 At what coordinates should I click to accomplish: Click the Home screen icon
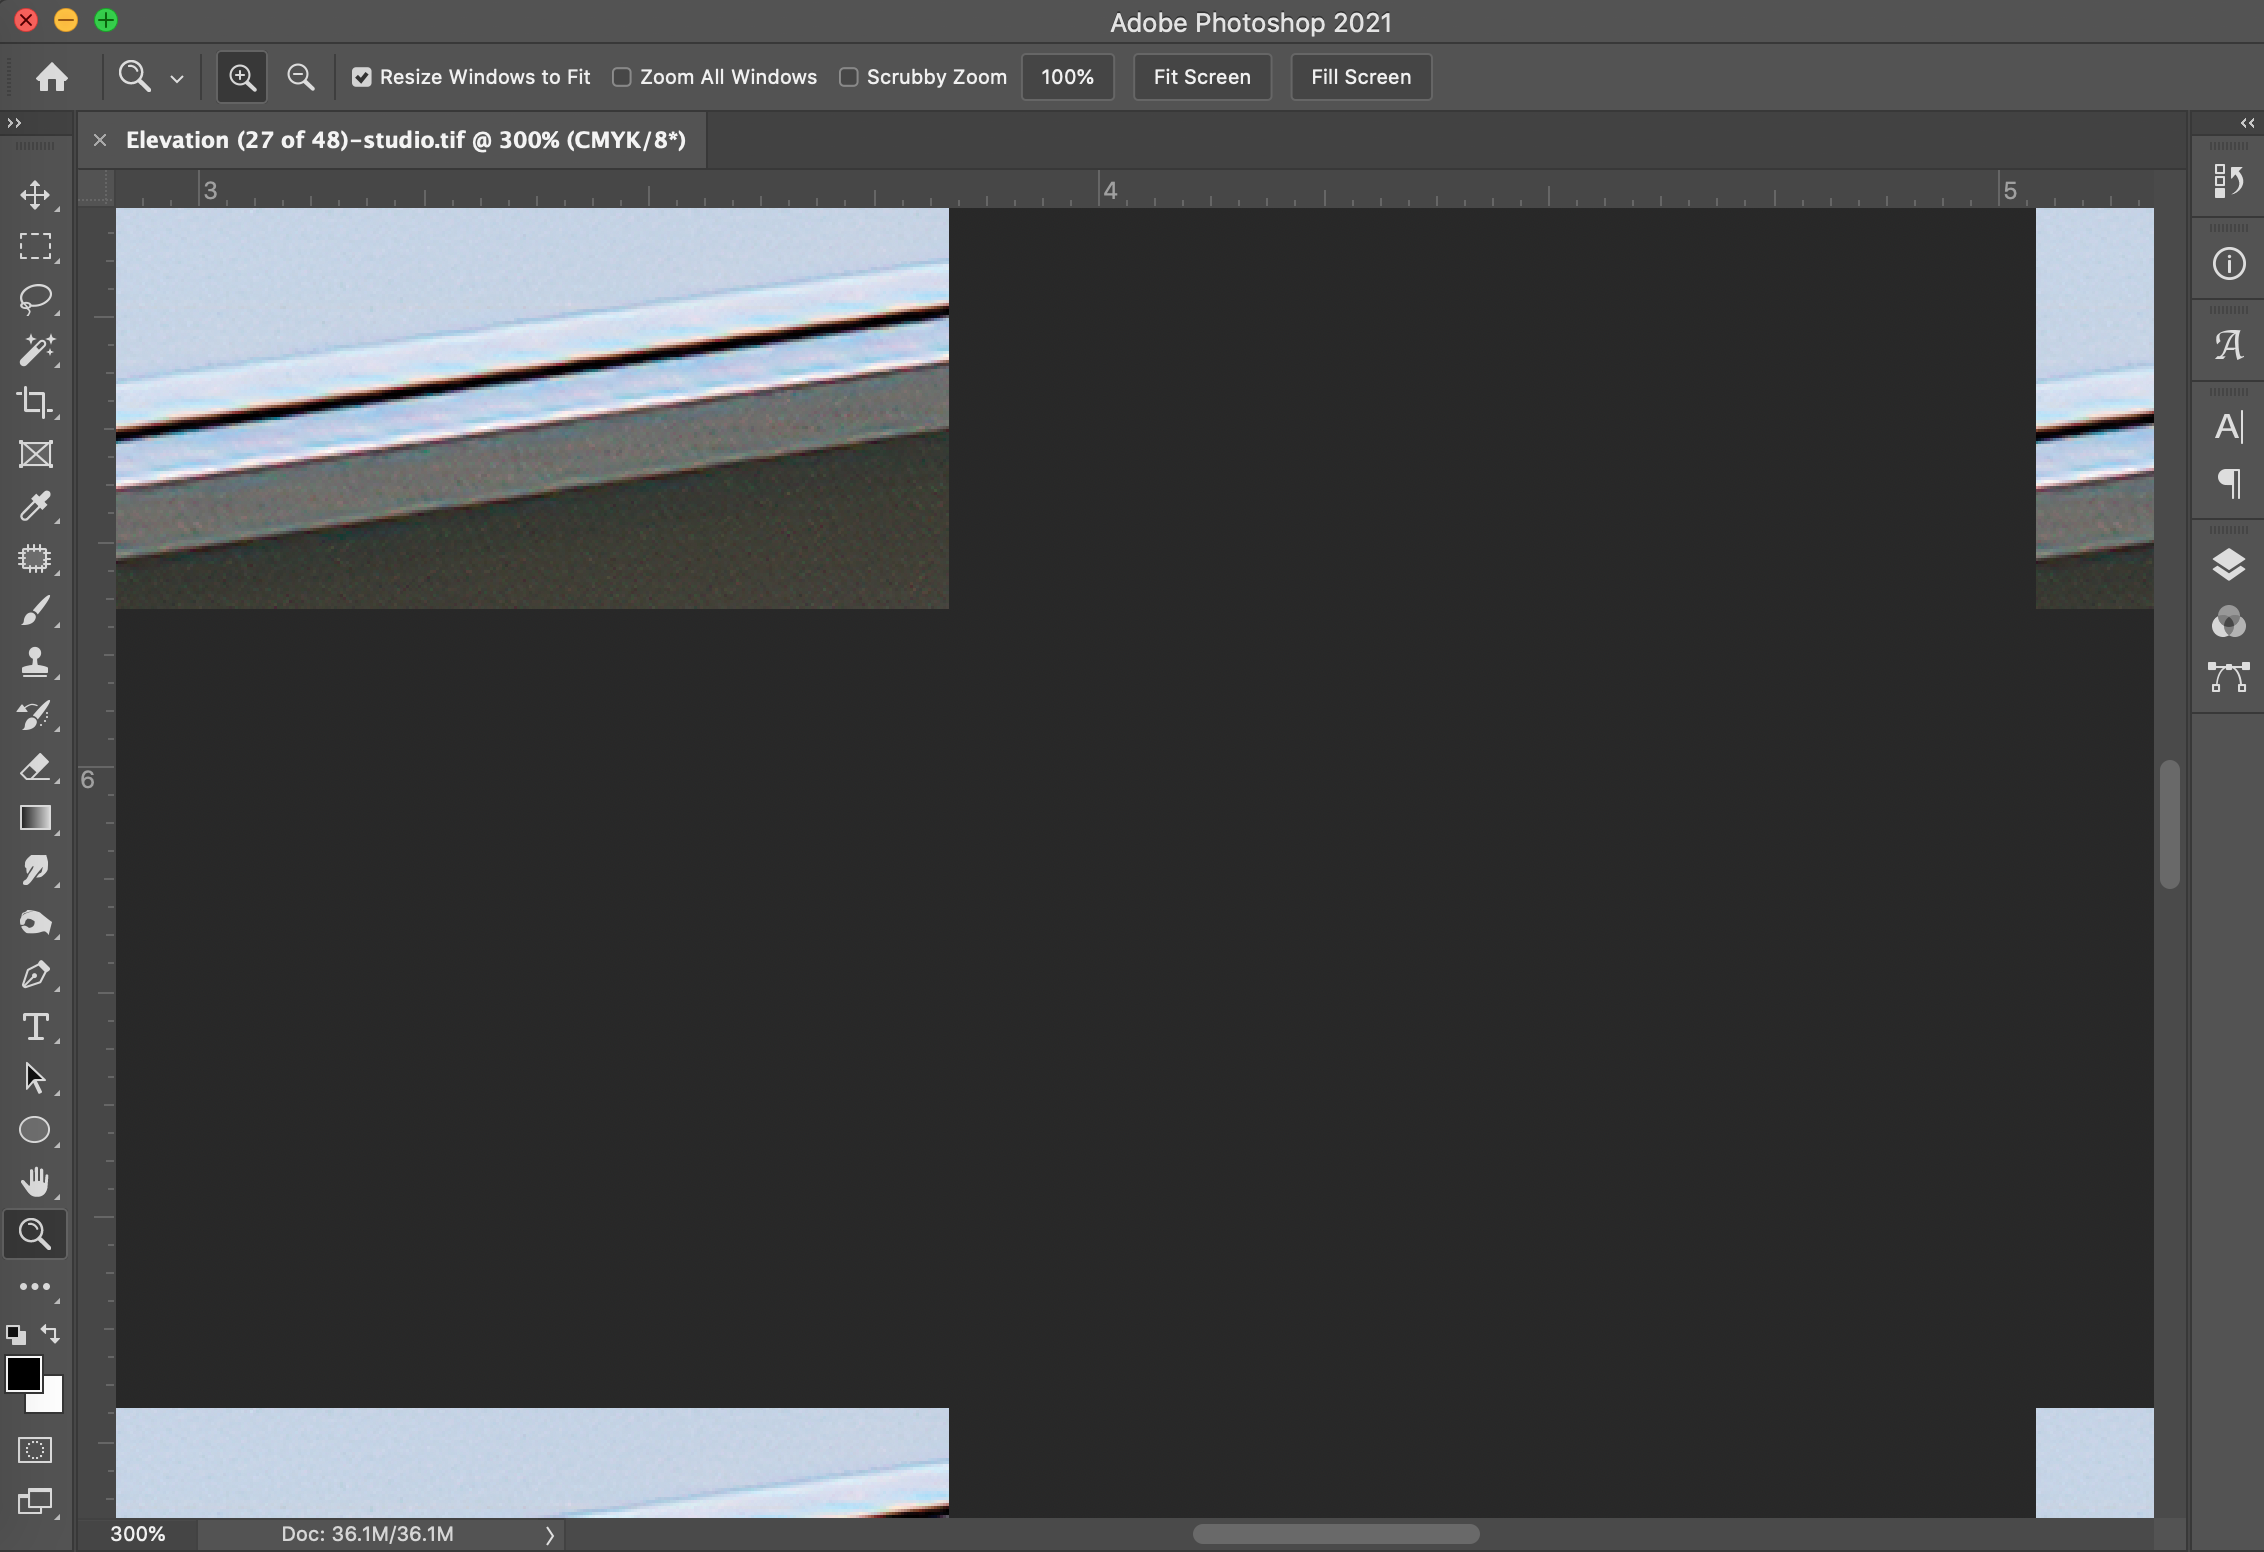click(x=52, y=77)
